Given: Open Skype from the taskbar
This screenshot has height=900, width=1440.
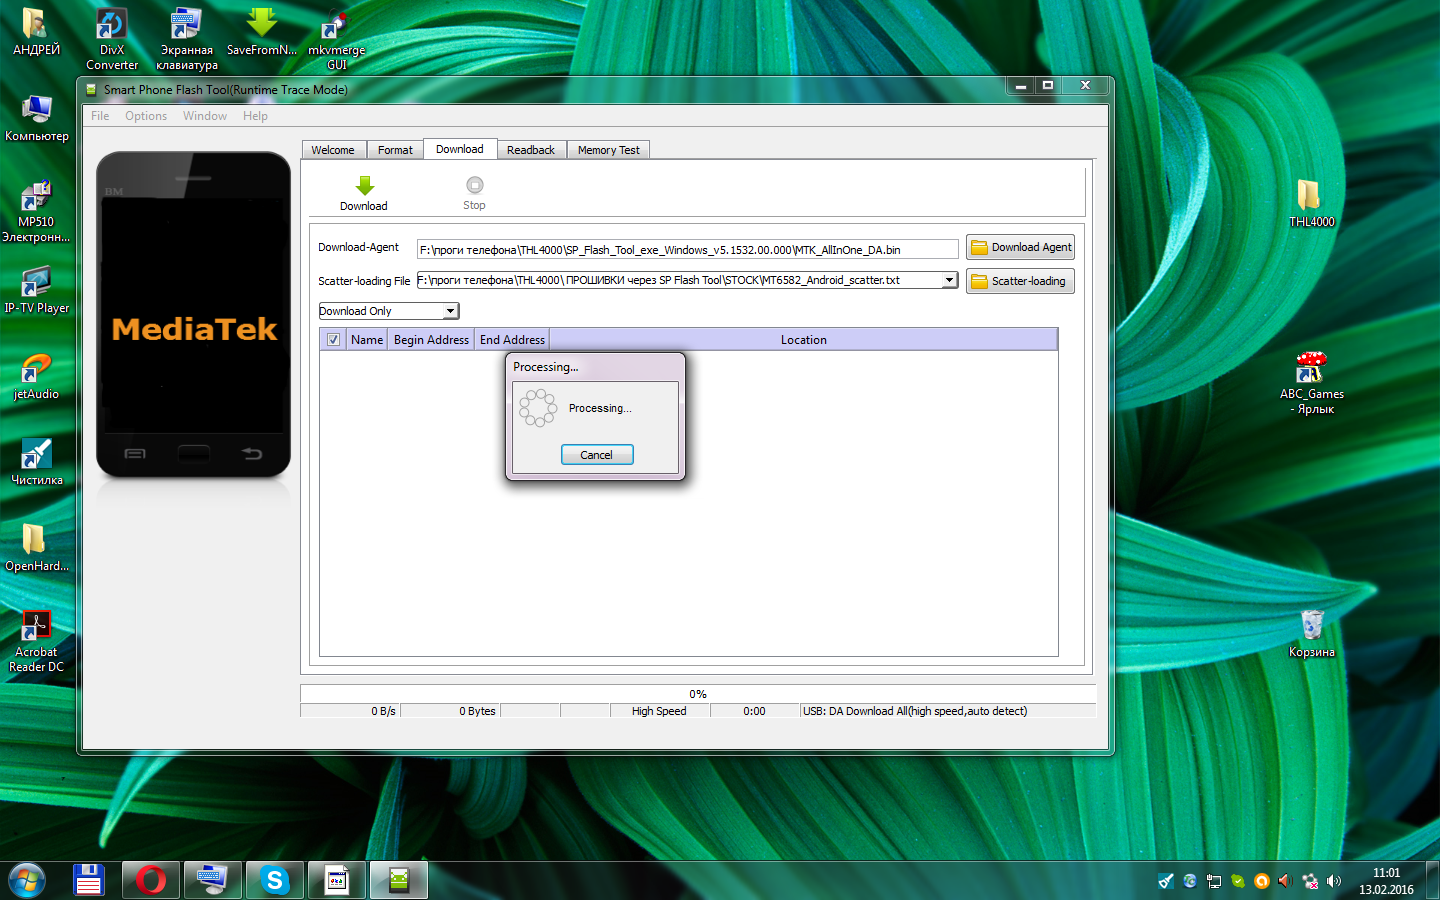Looking at the screenshot, I should coord(274,880).
